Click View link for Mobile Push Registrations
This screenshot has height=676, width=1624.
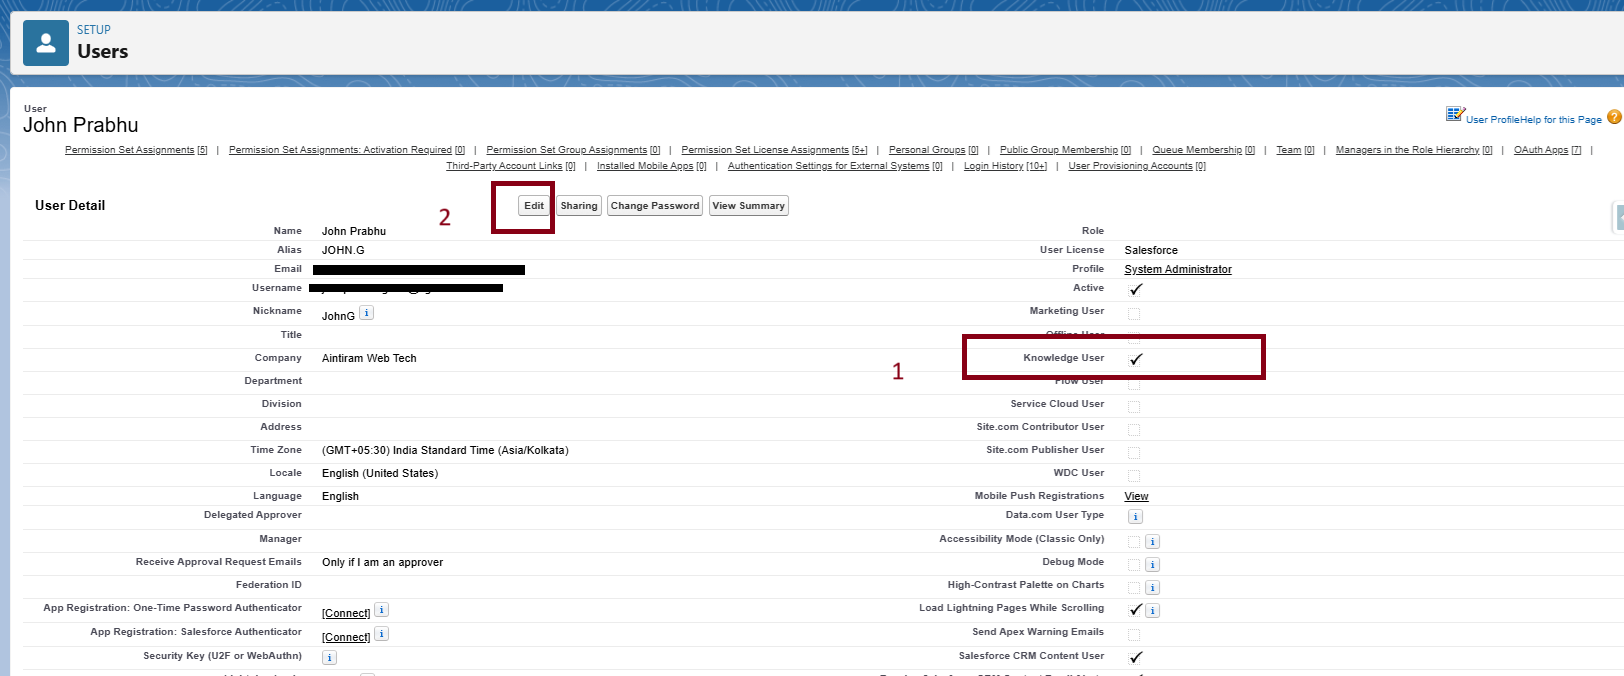click(x=1136, y=497)
